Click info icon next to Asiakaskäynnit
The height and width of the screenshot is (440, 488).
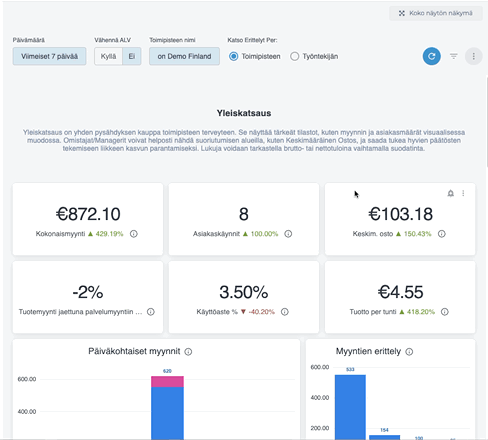[288, 234]
